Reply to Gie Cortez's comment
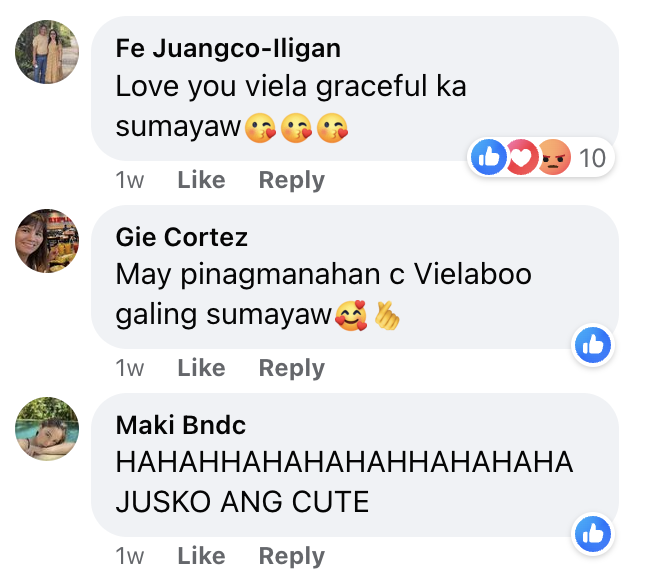The width and height of the screenshot is (650, 583). (292, 369)
